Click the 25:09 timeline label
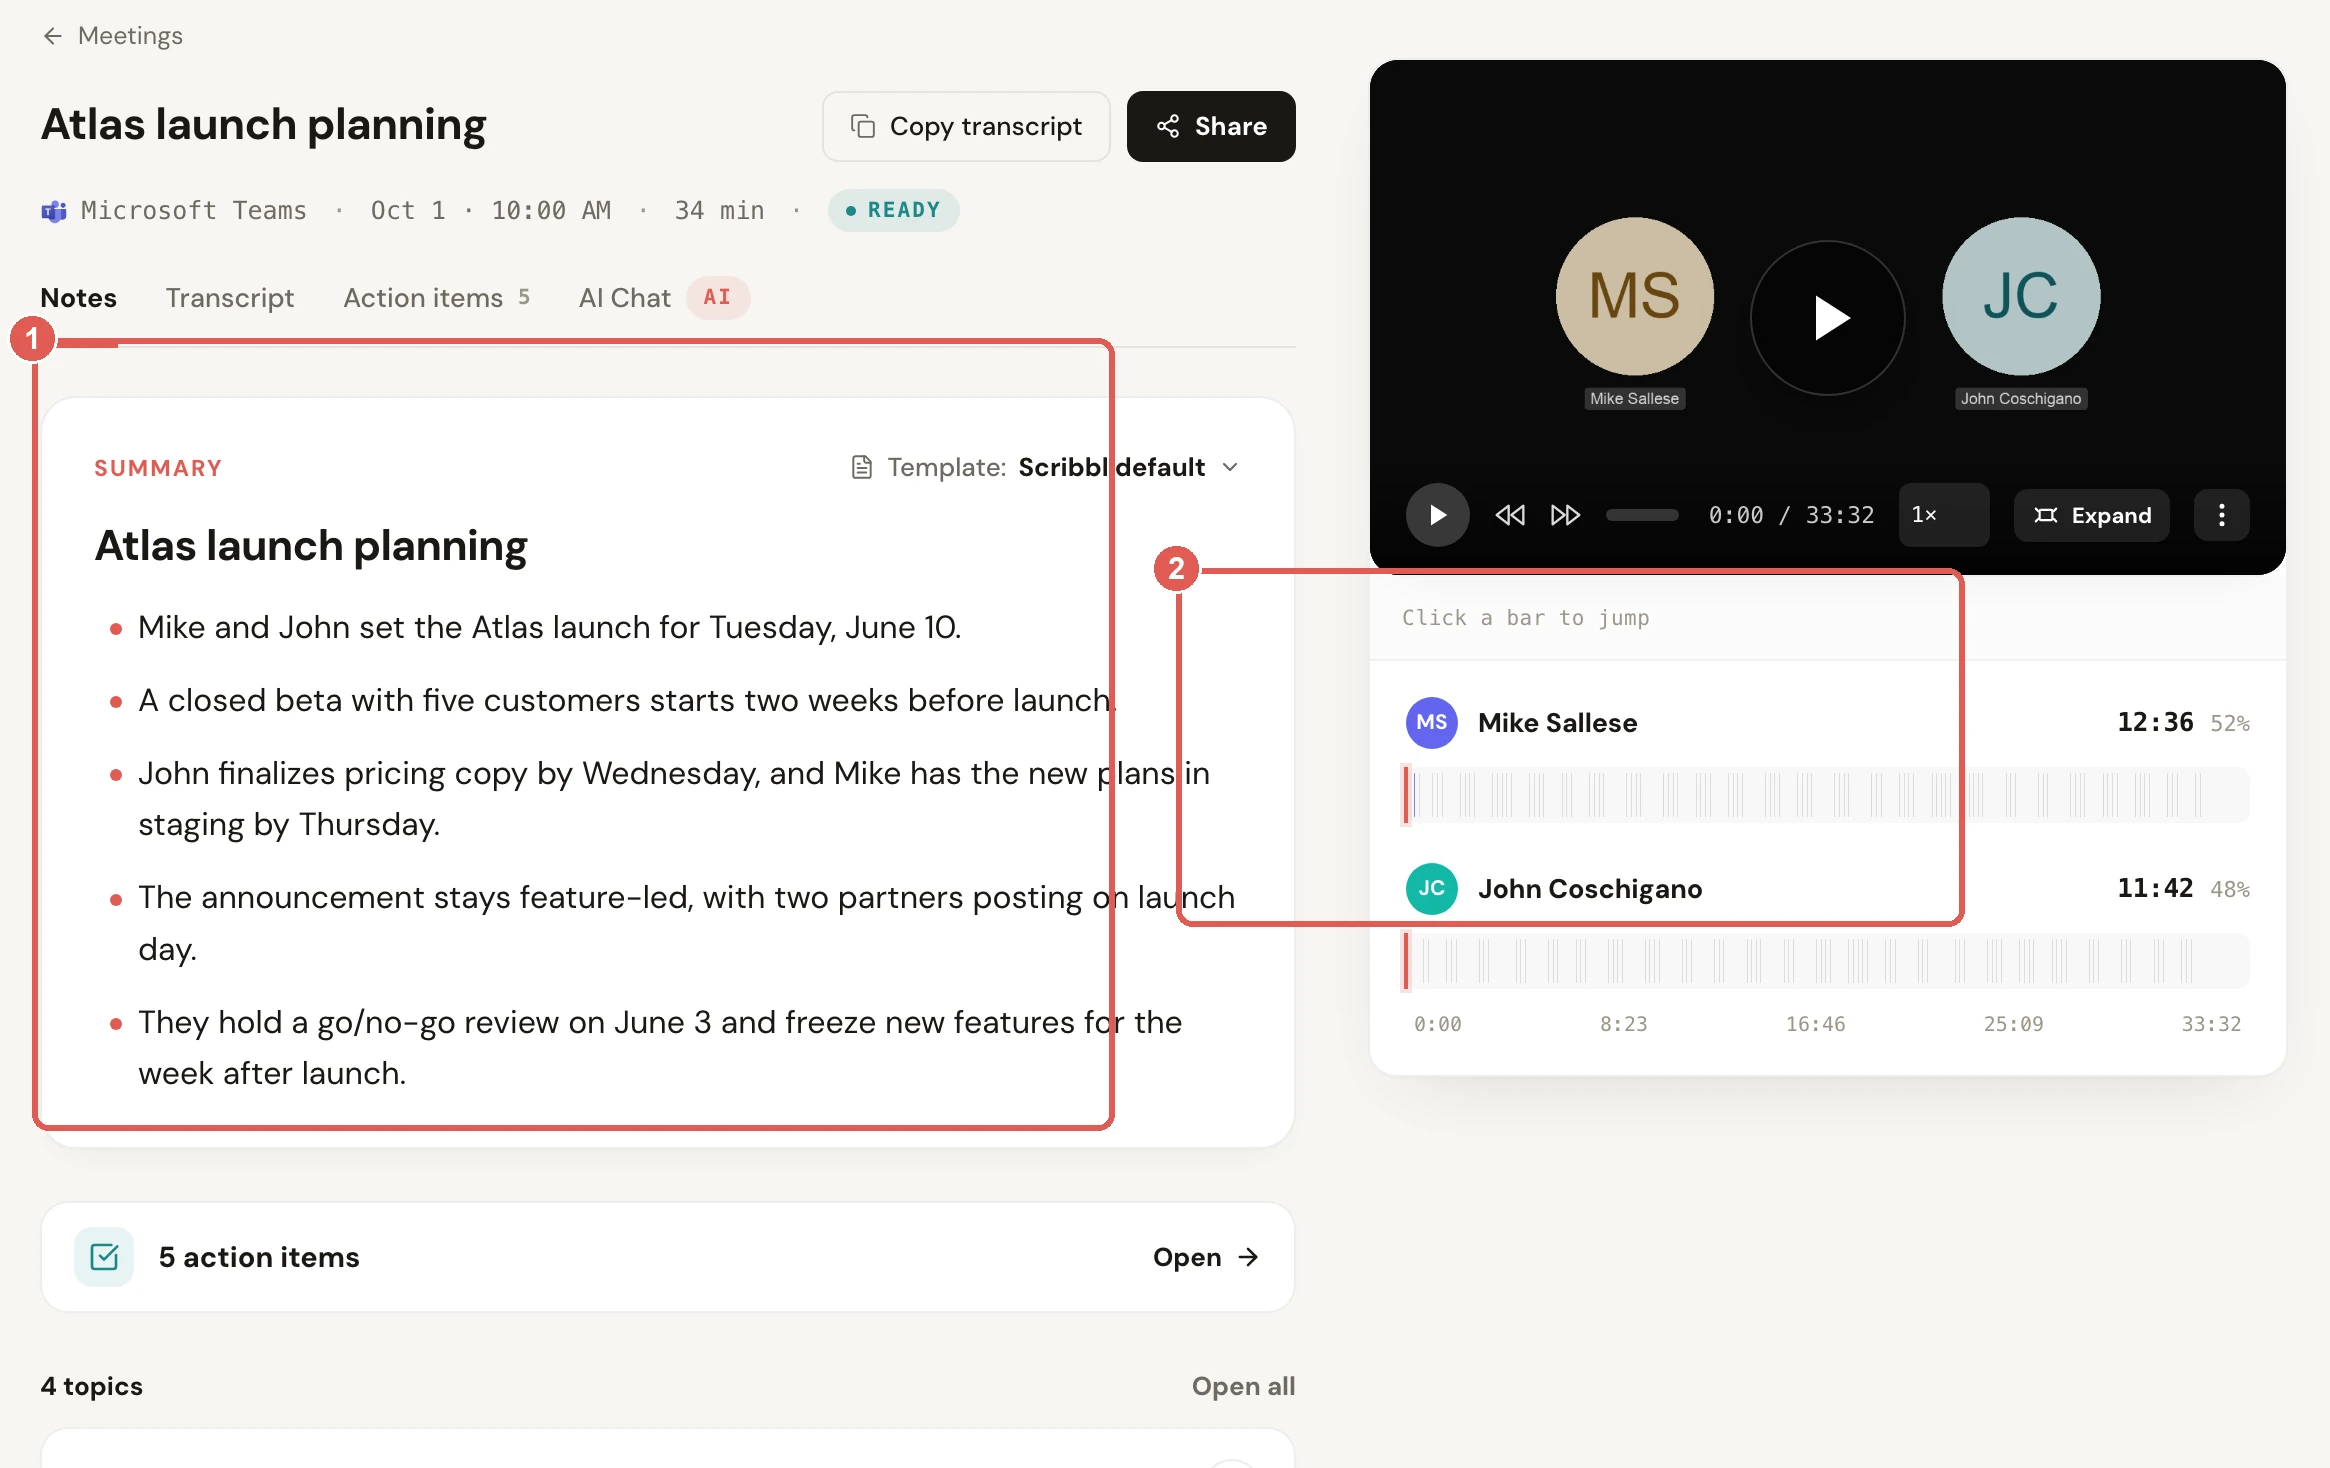The image size is (2330, 1468). point(2013,1024)
